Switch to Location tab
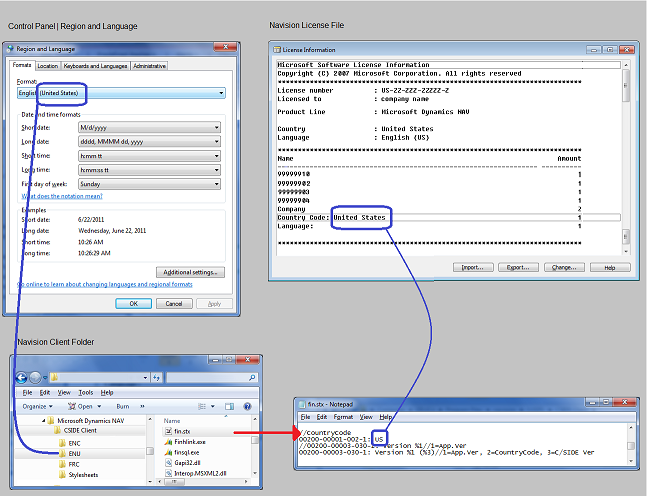Image resolution: width=647 pixels, height=496 pixels. point(47,66)
